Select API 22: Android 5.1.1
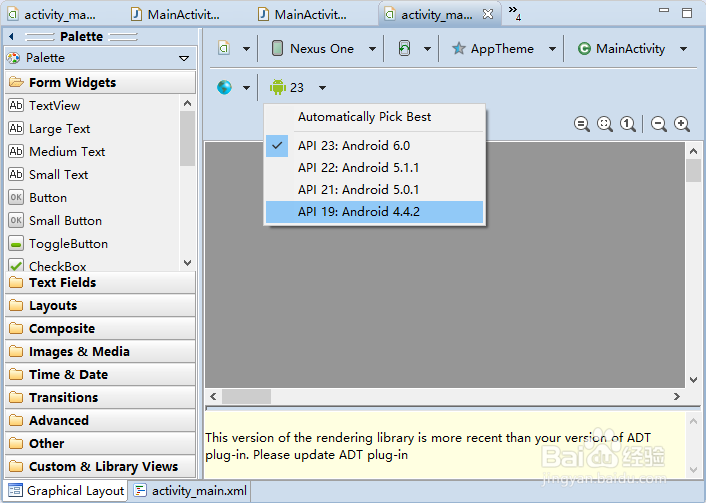The width and height of the screenshot is (706, 503). coord(374,168)
